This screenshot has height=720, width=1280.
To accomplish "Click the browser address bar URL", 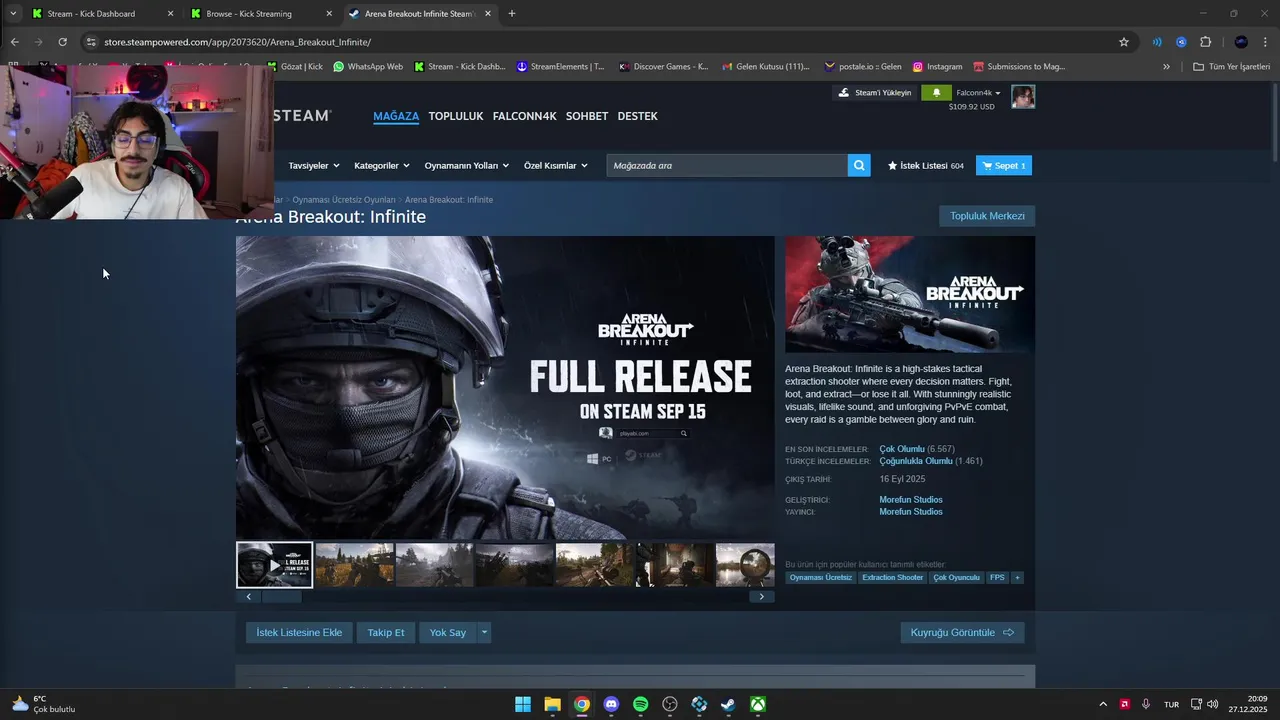I will [238, 42].
